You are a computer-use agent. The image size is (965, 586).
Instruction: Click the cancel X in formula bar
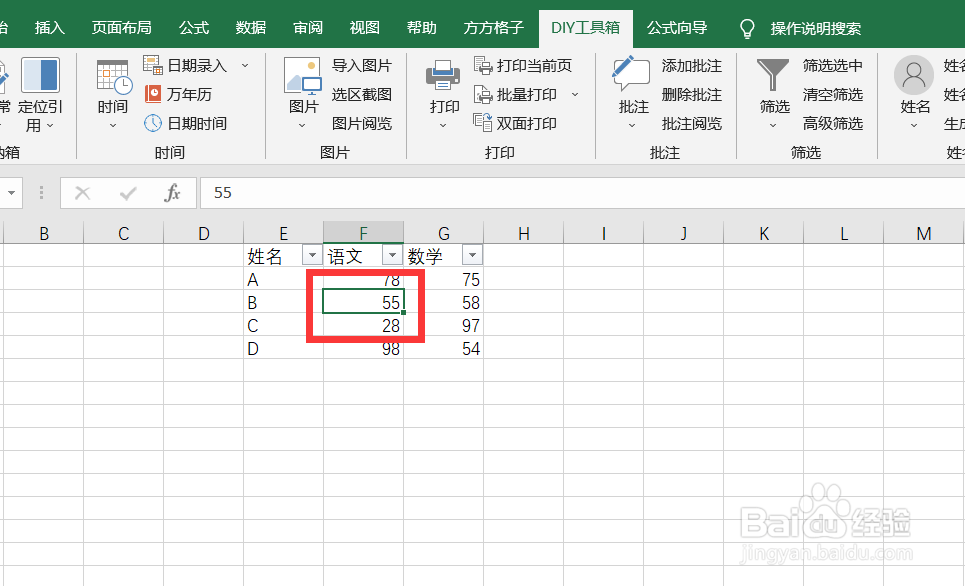[x=82, y=193]
